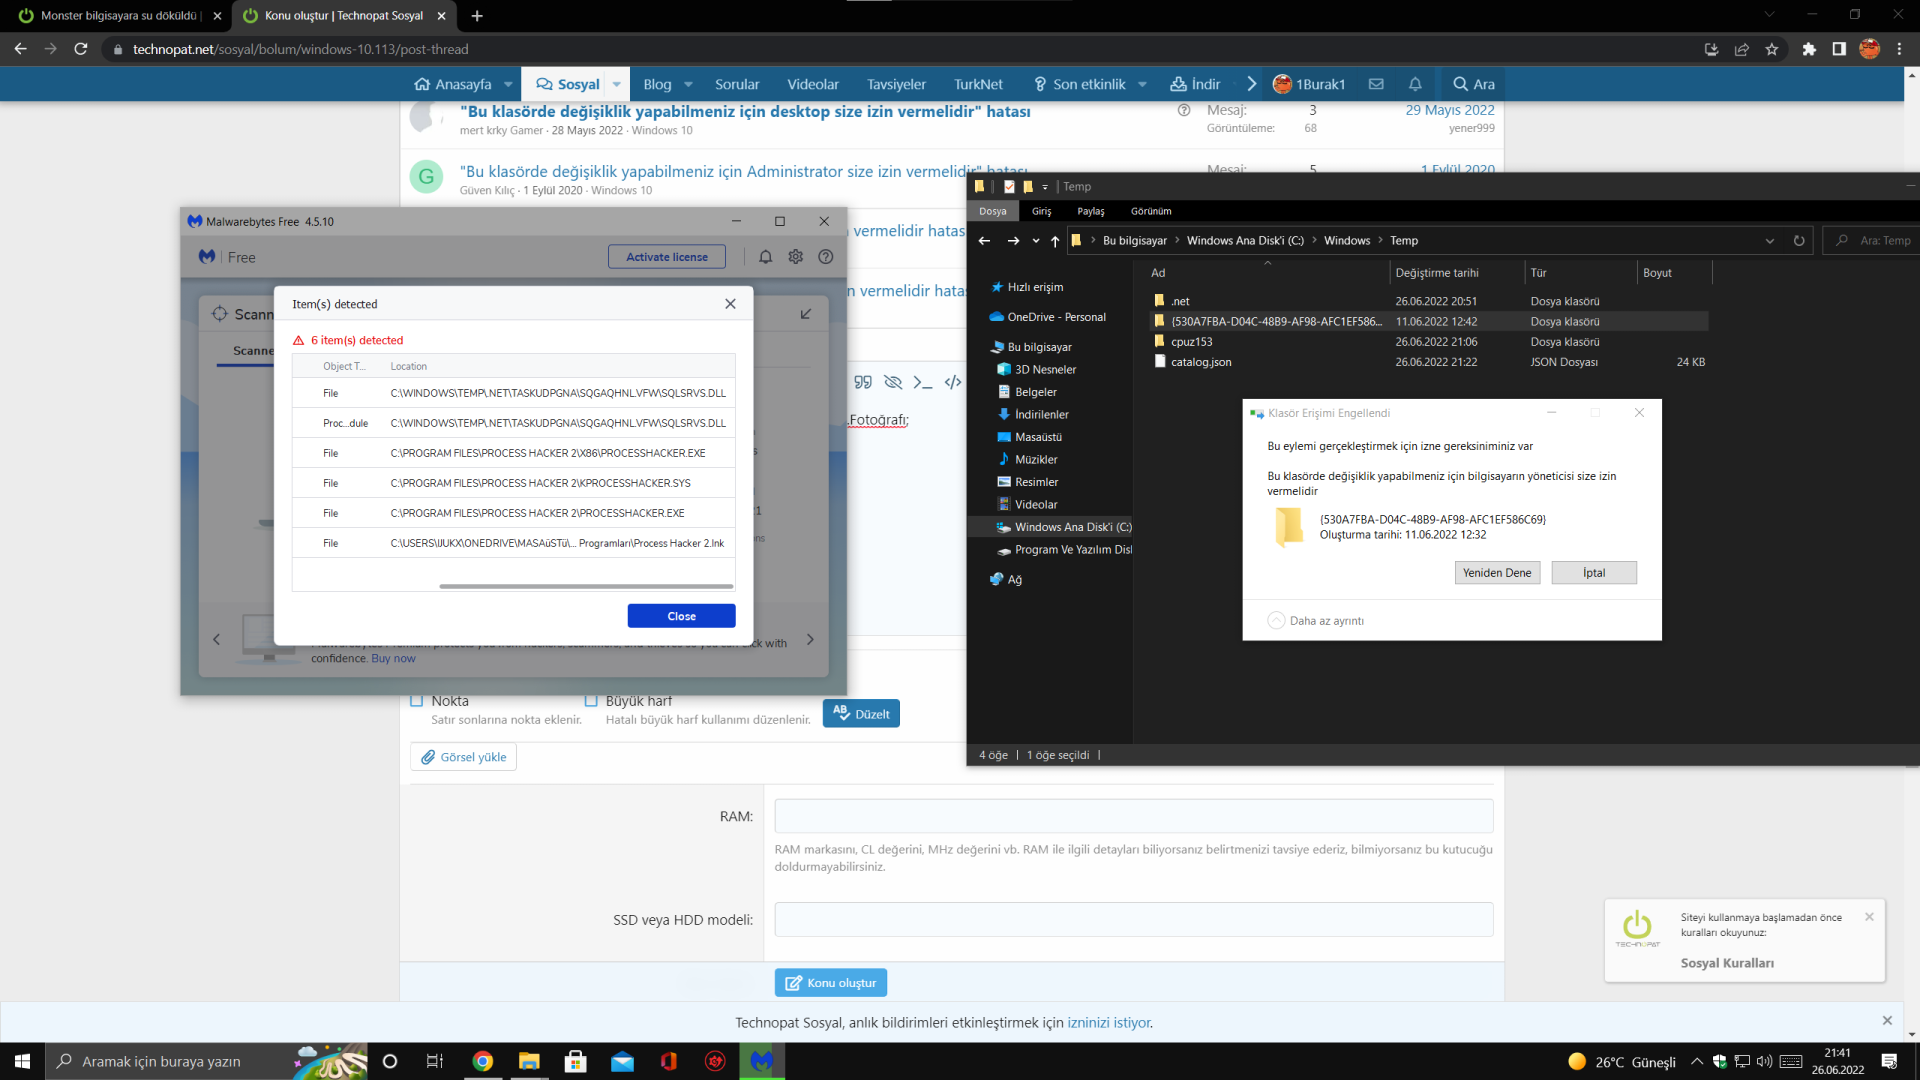The width and height of the screenshot is (1920, 1080).
Task: Expand the address bar history dropdown
Action: [1770, 241]
